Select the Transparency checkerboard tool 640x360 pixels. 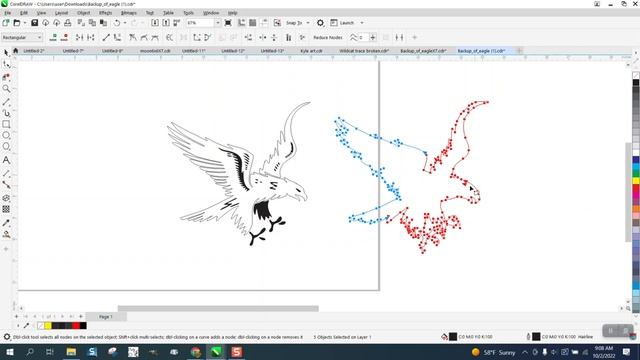coord(6,209)
